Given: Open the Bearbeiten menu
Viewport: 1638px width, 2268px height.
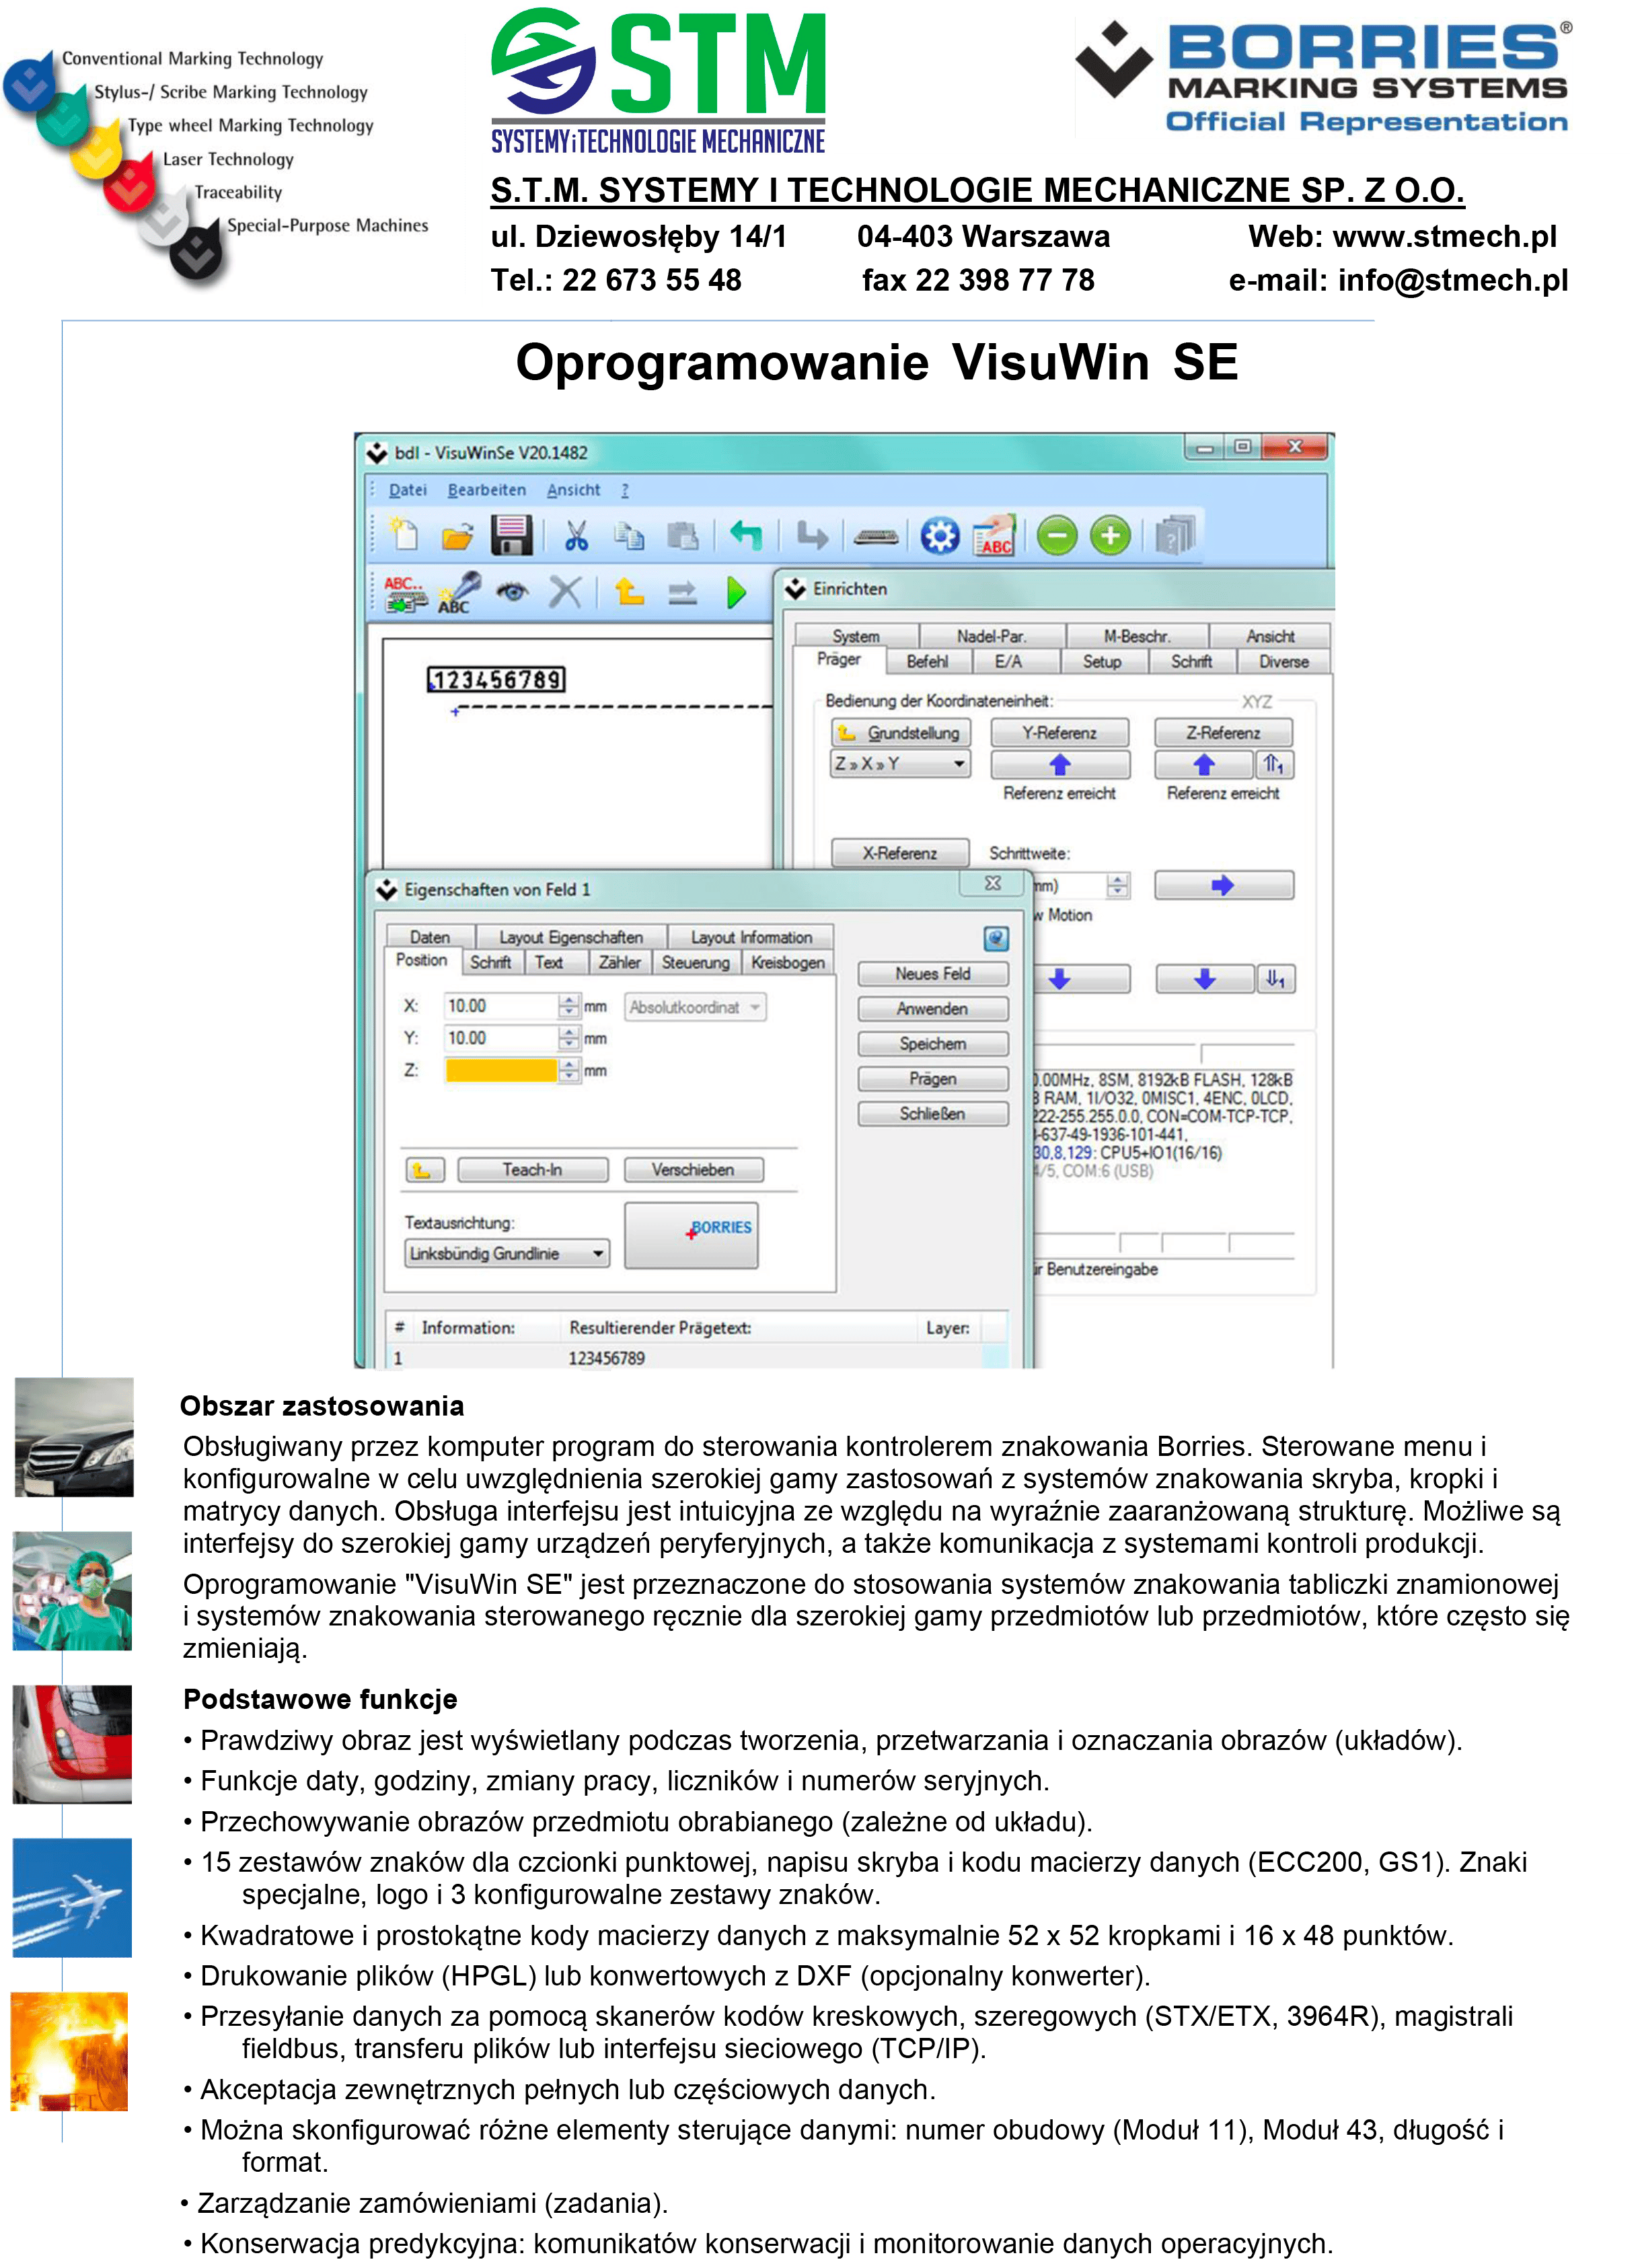Looking at the screenshot, I should tap(486, 490).
